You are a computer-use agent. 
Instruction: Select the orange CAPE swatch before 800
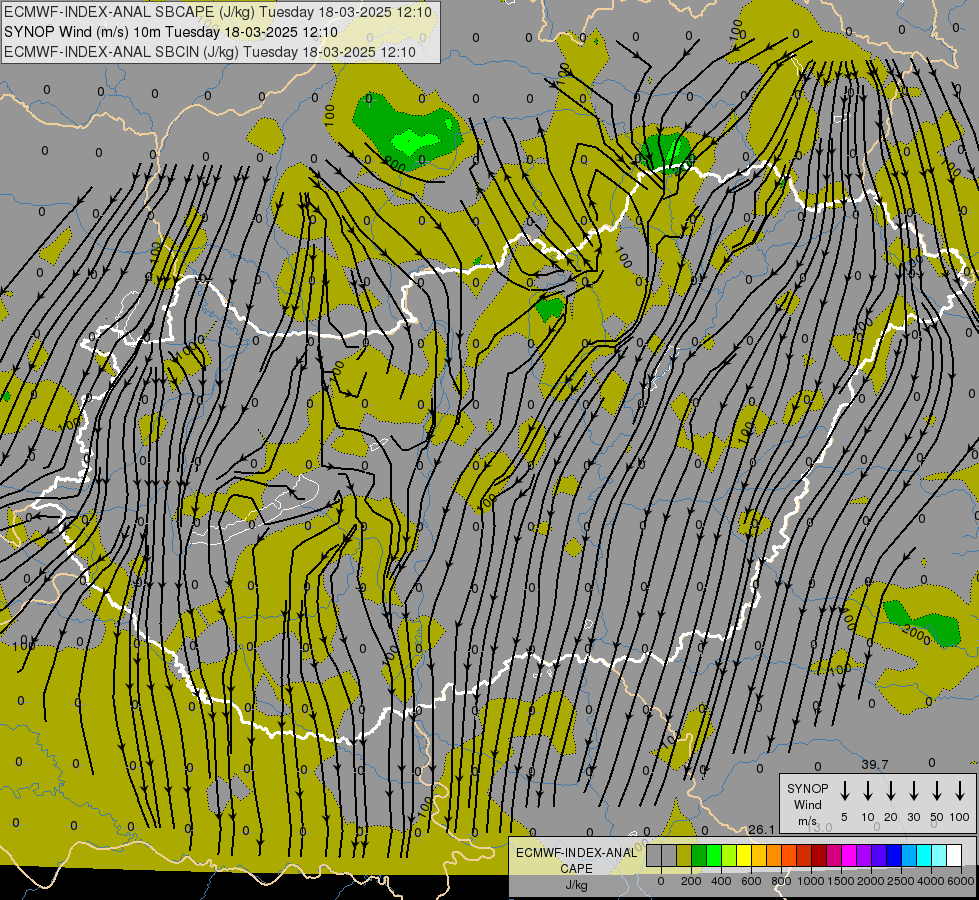click(x=774, y=855)
